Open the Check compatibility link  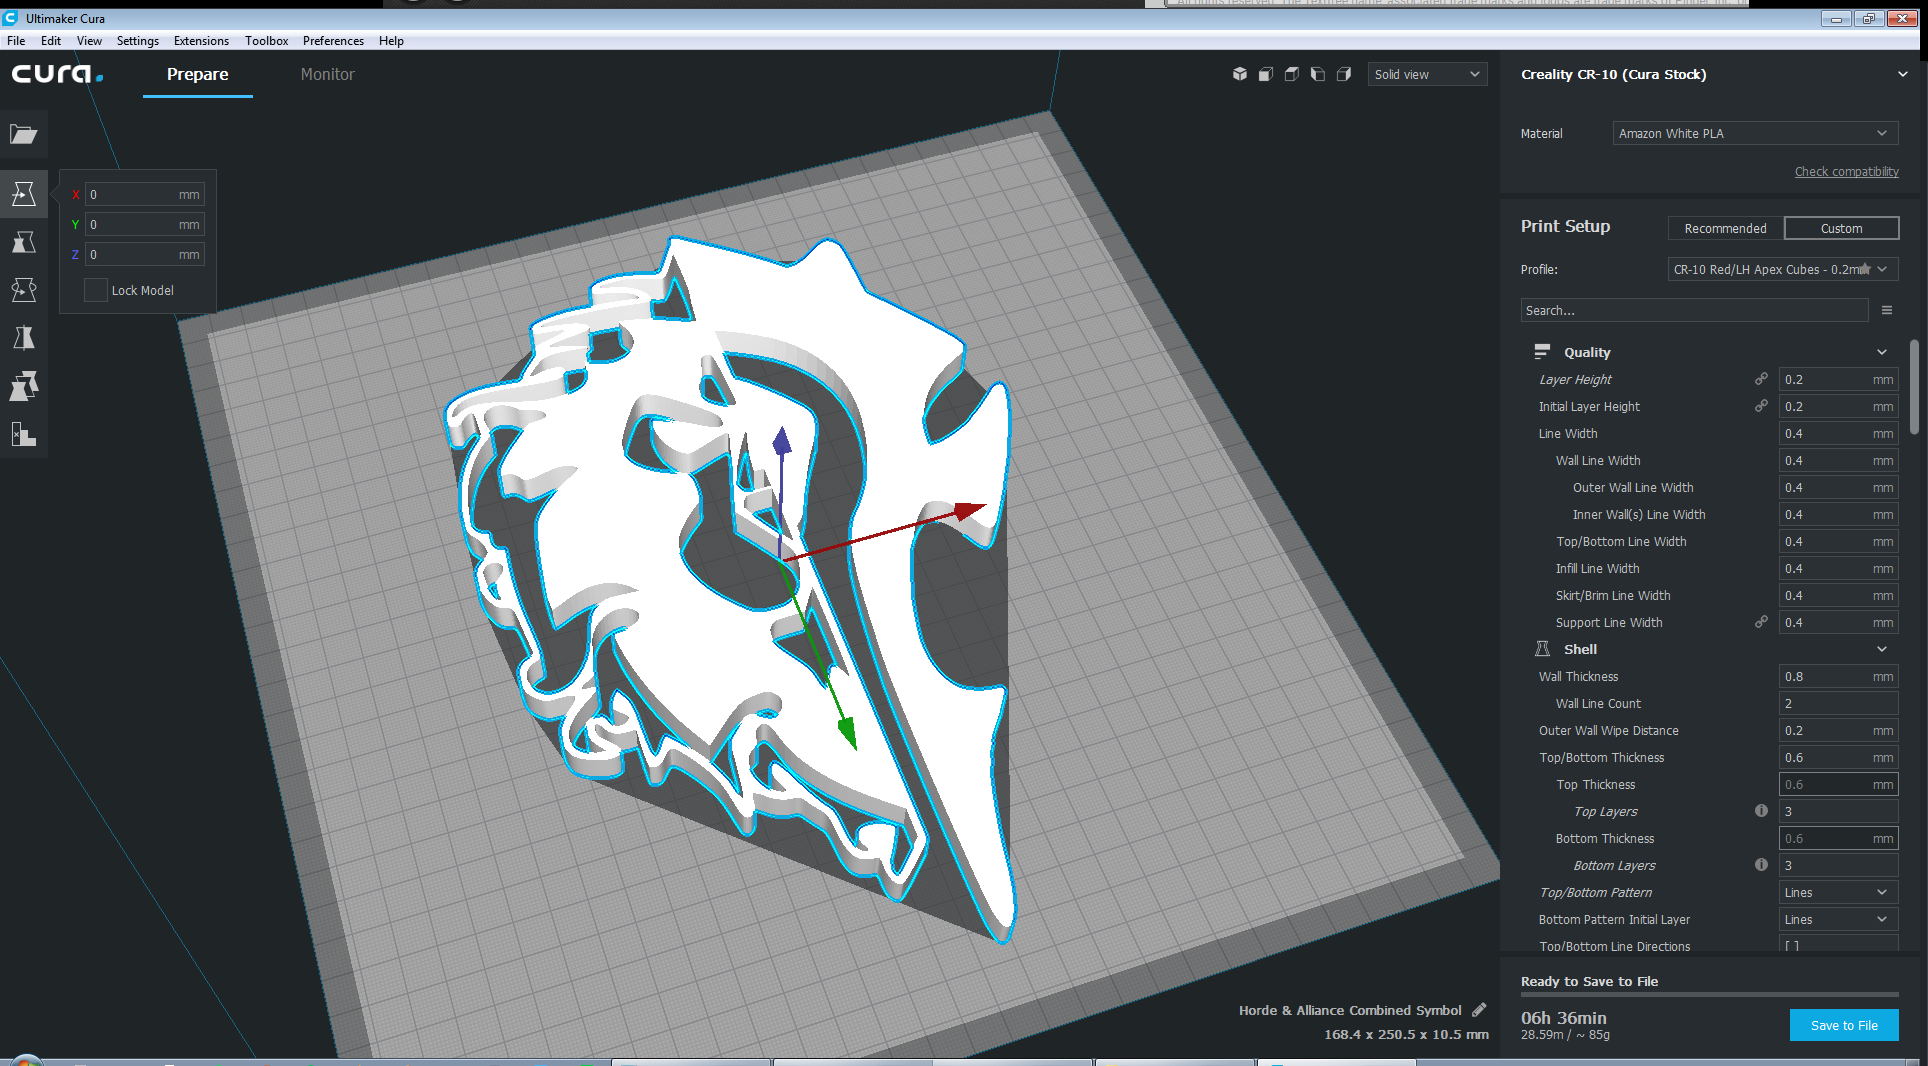click(x=1846, y=172)
